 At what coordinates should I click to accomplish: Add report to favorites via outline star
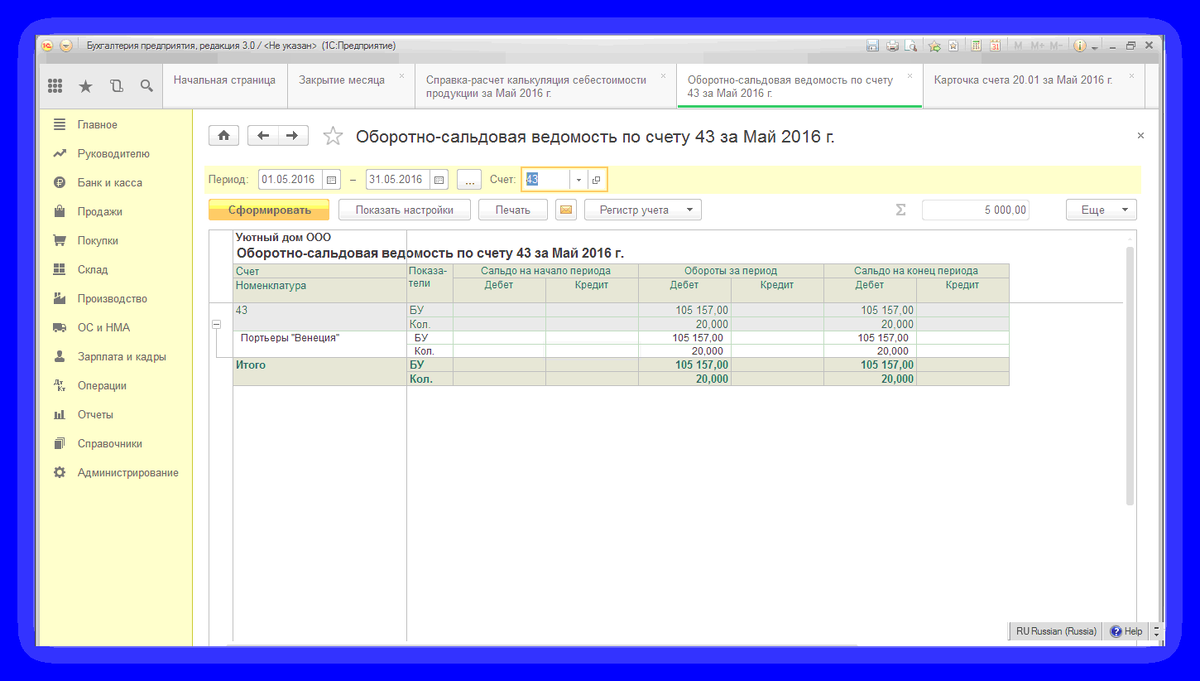pos(334,136)
